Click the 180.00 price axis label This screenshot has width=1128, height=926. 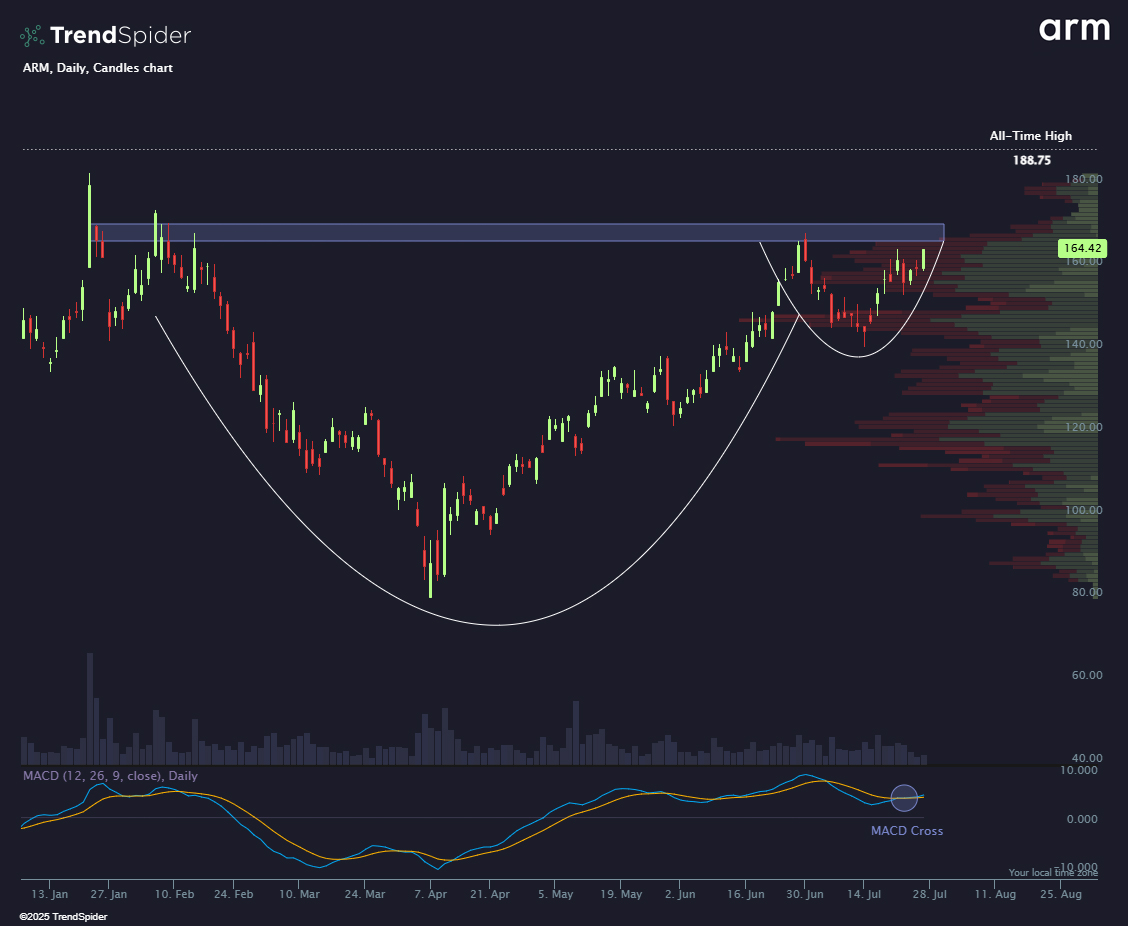[1083, 178]
